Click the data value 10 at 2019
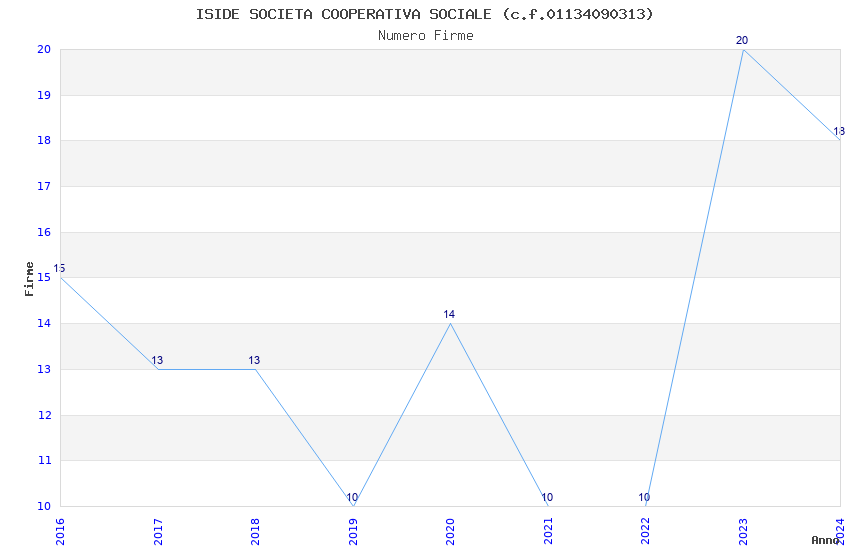This screenshot has width=850, height=550. tap(352, 497)
